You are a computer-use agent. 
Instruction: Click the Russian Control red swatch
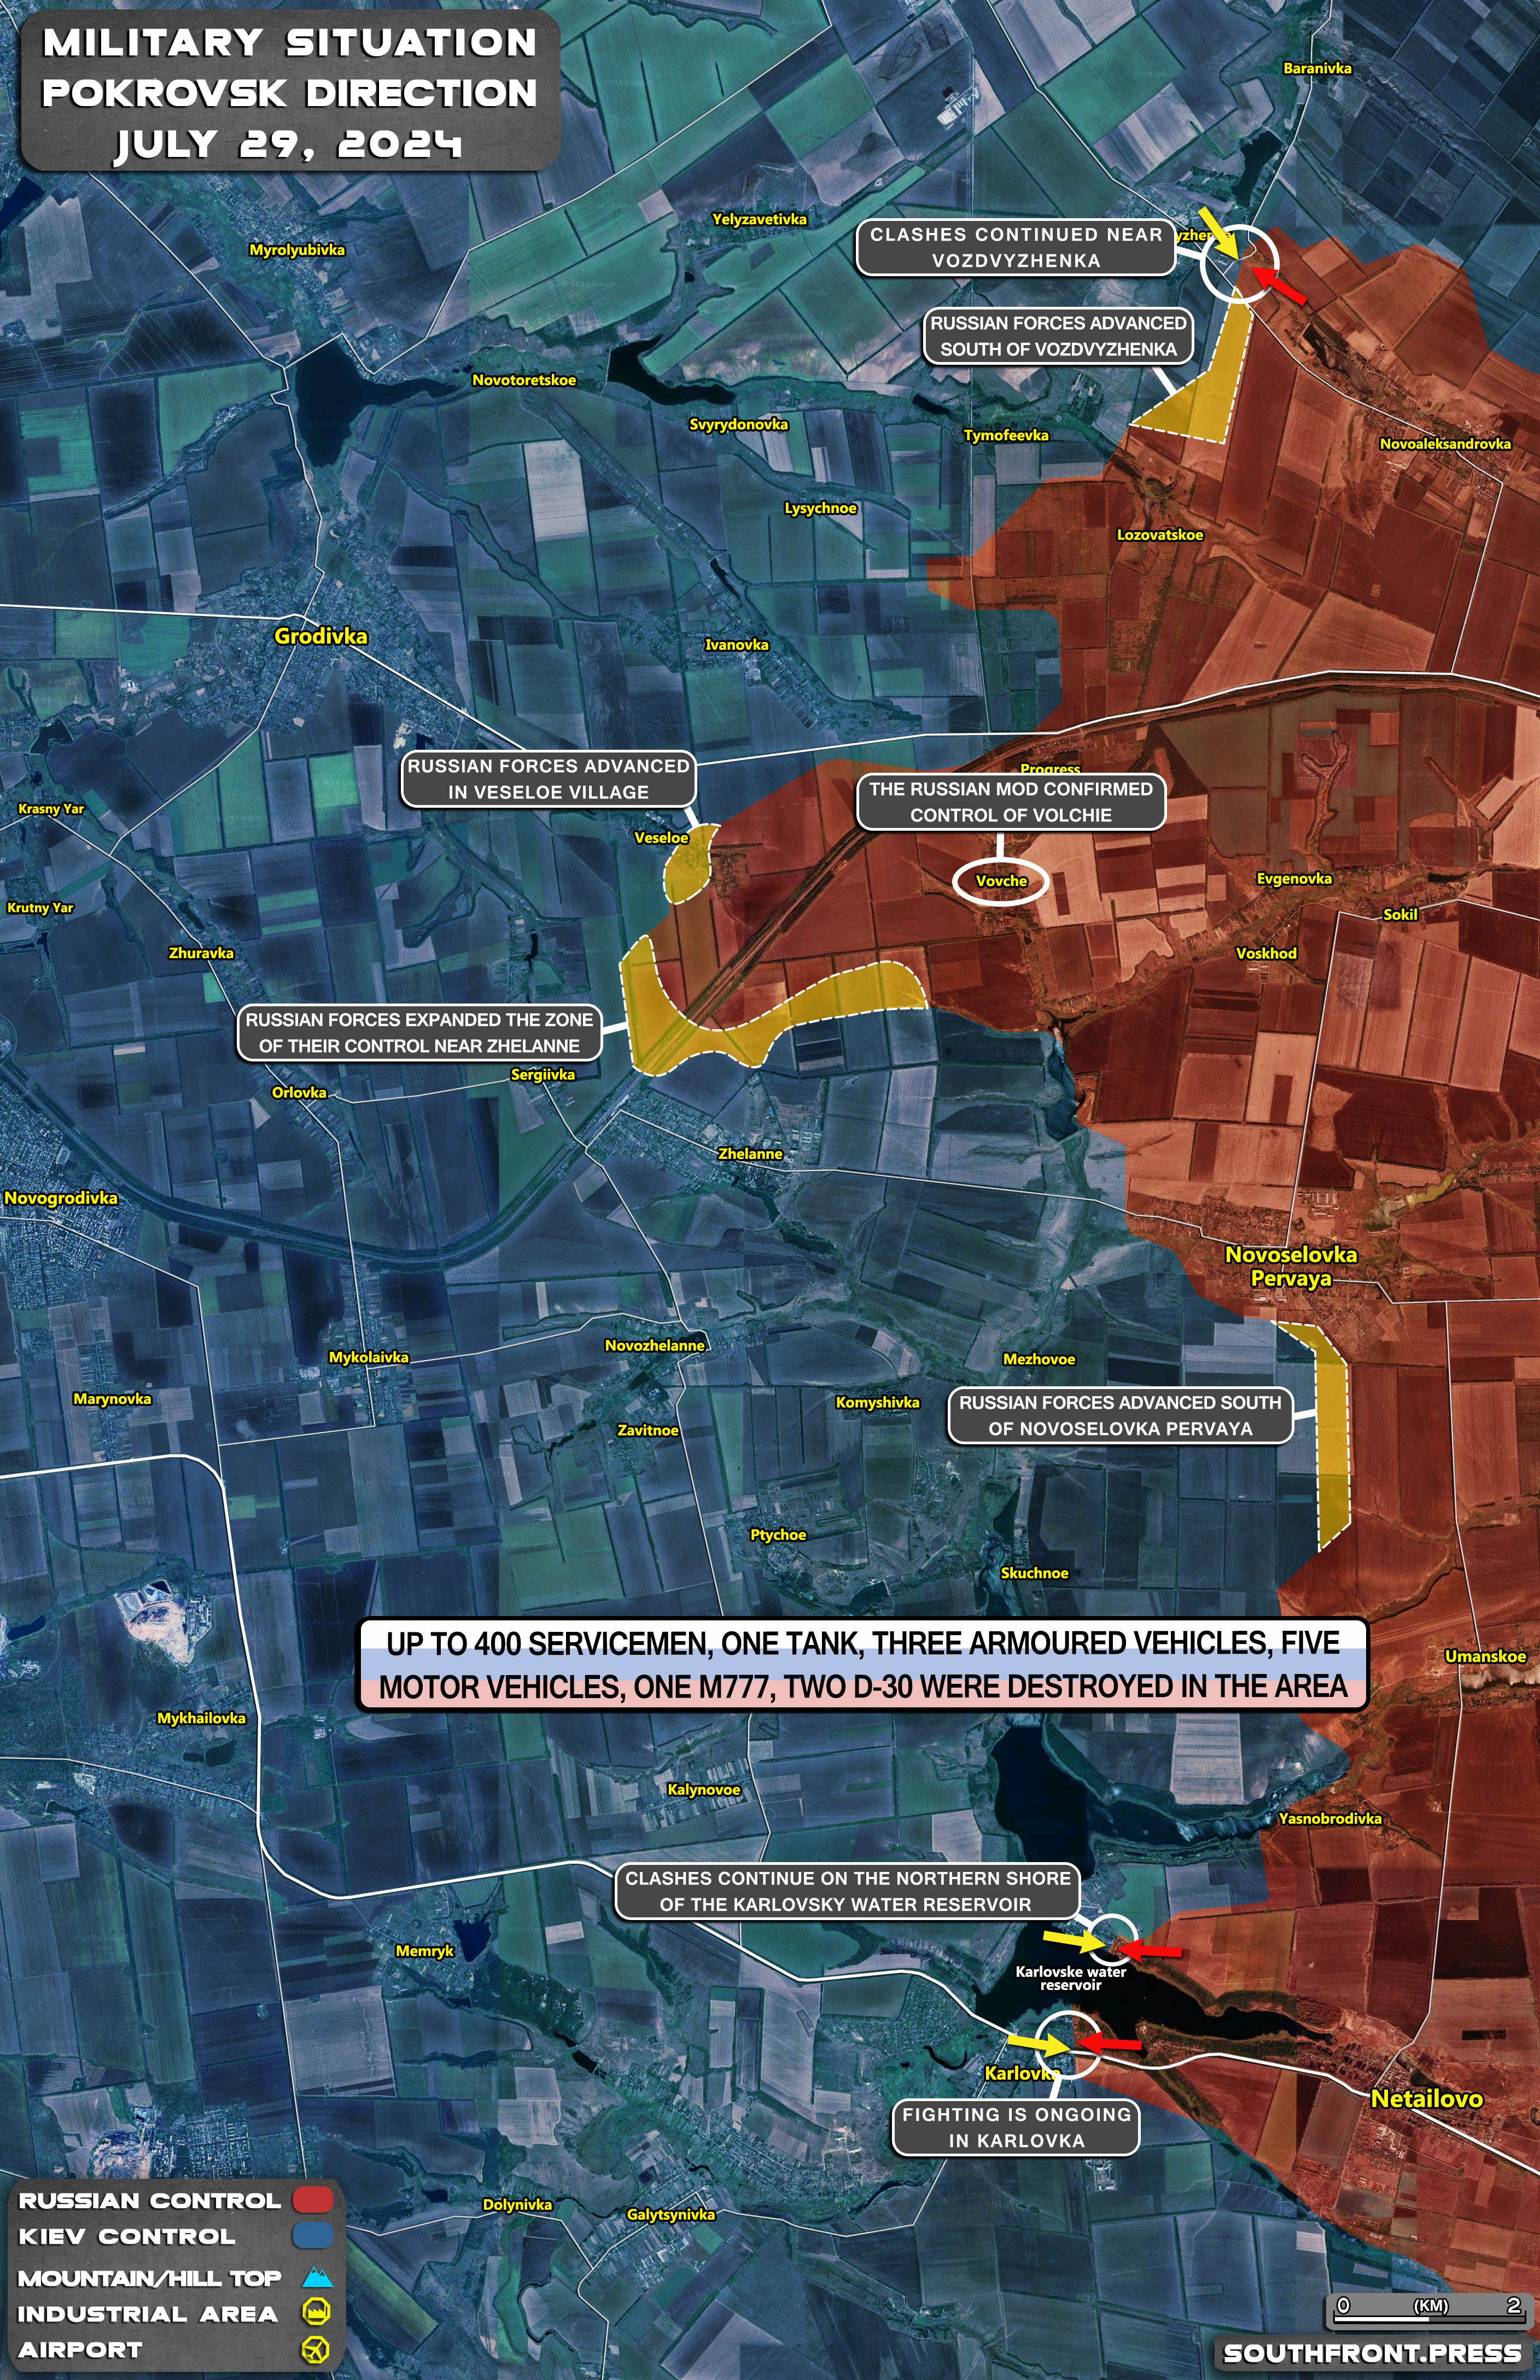pos(312,2200)
